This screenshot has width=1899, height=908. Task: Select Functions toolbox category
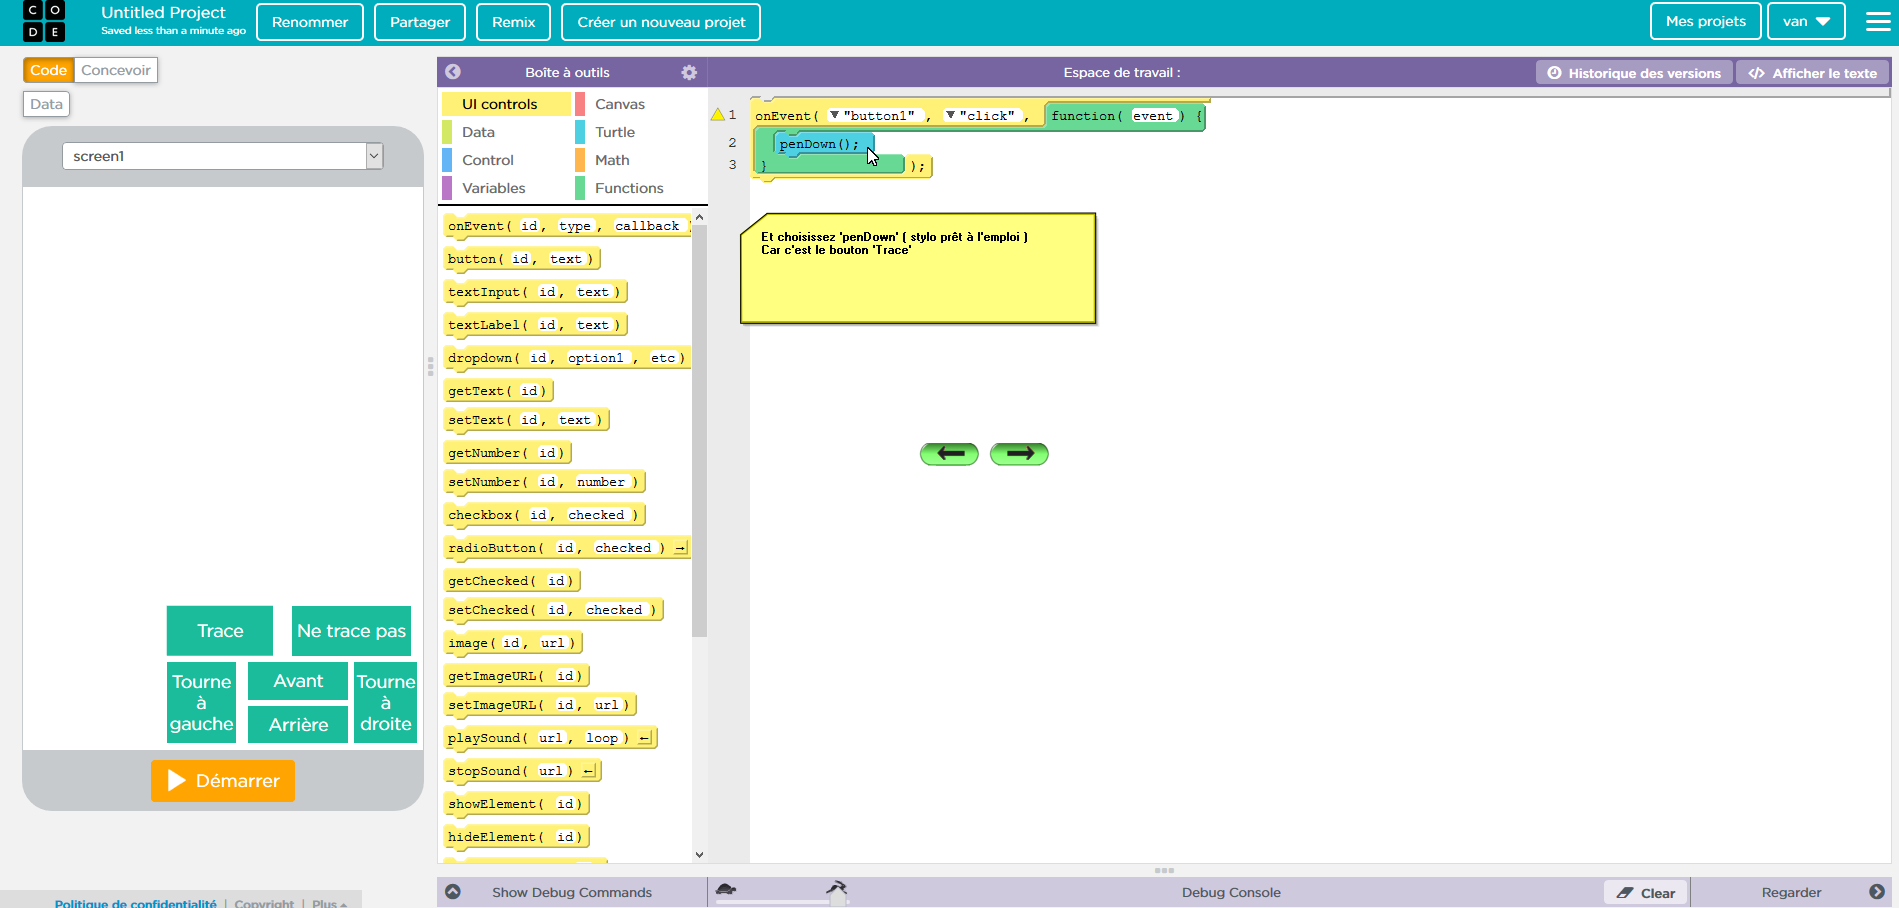(x=639, y=188)
